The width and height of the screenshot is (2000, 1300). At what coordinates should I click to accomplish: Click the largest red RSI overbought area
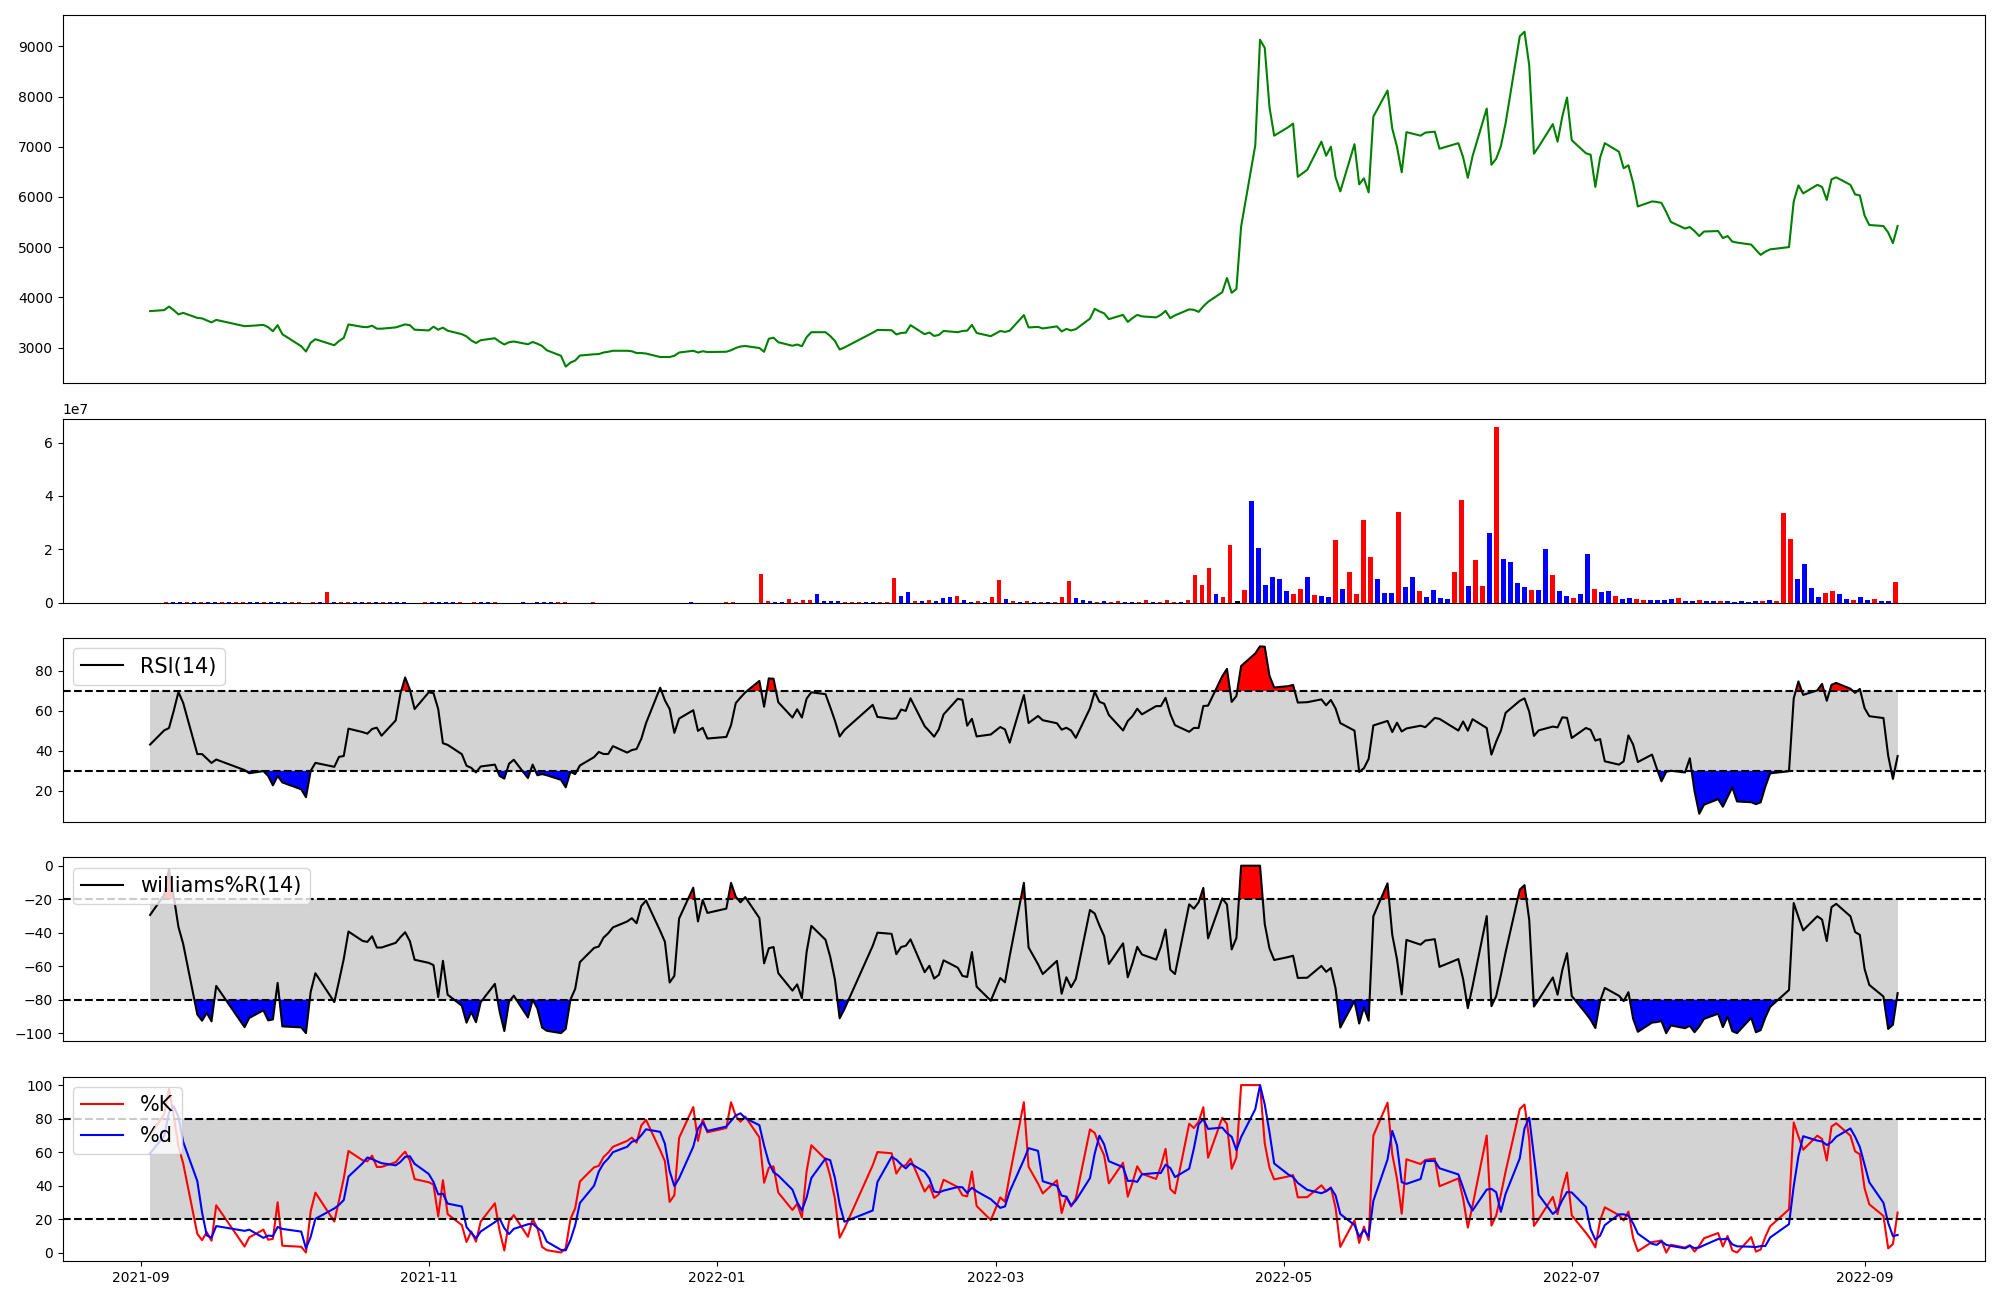1258,673
